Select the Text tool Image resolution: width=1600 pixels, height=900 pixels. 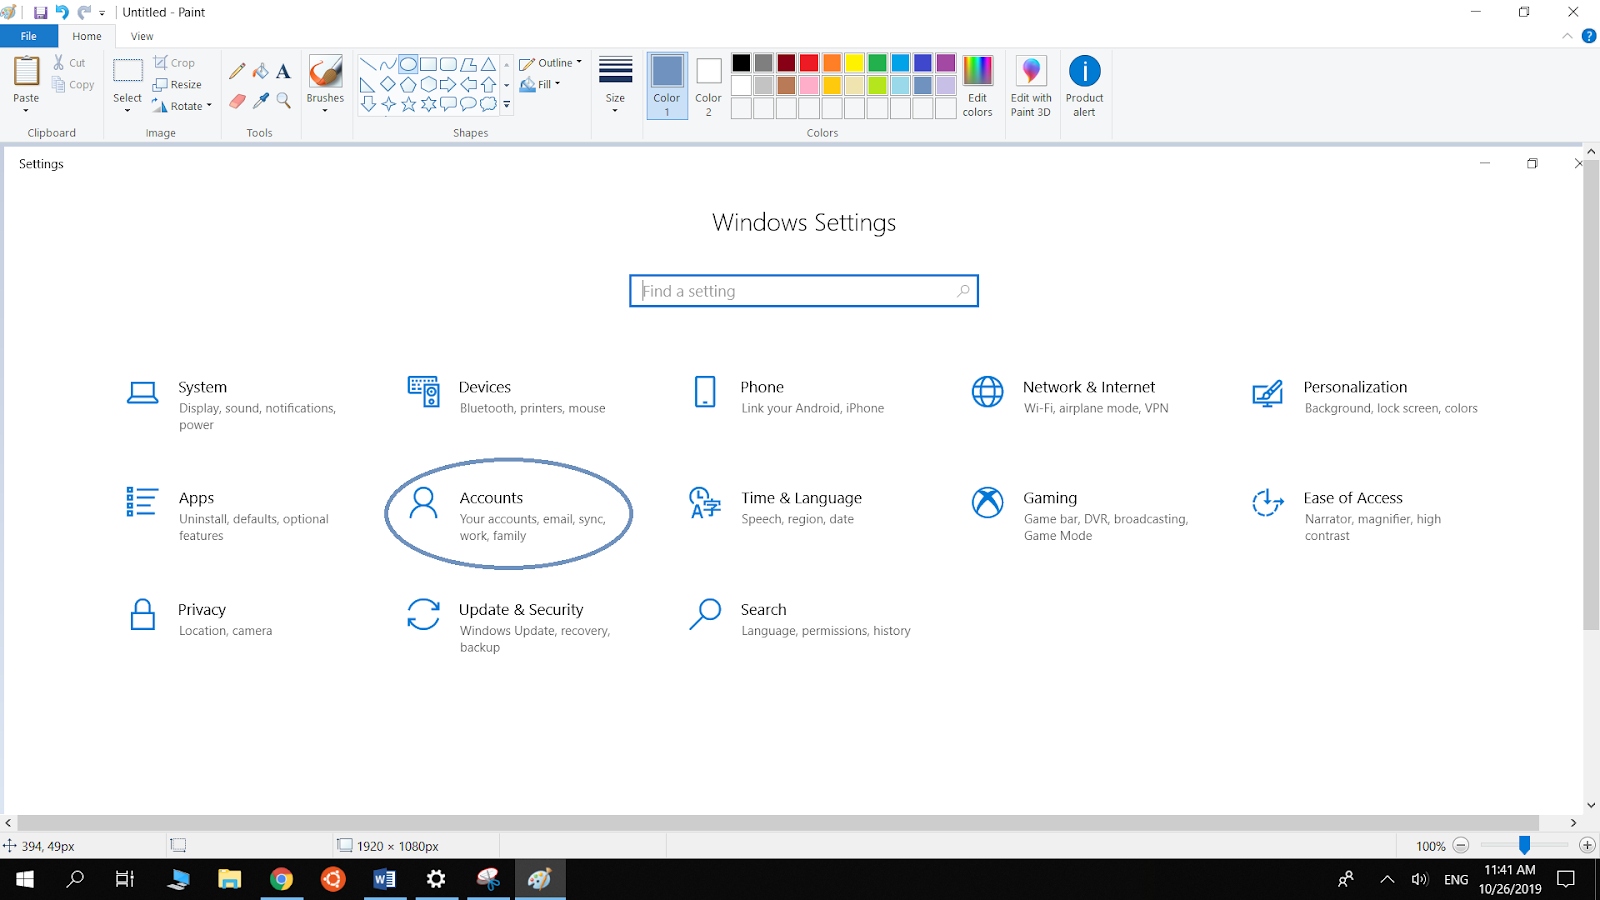click(283, 71)
